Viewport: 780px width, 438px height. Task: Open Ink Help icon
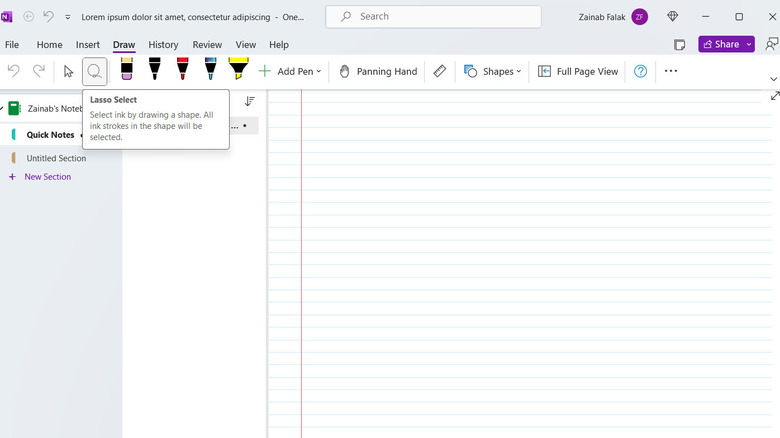point(641,71)
